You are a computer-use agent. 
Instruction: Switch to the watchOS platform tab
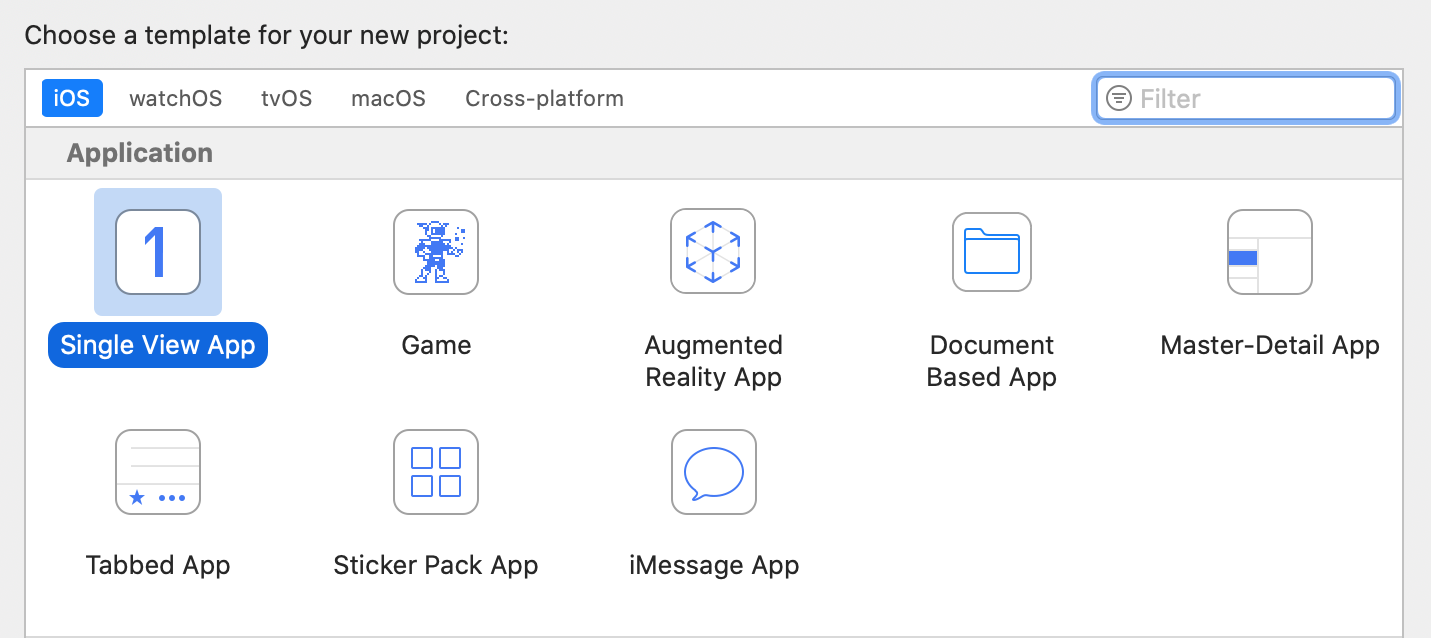click(176, 98)
